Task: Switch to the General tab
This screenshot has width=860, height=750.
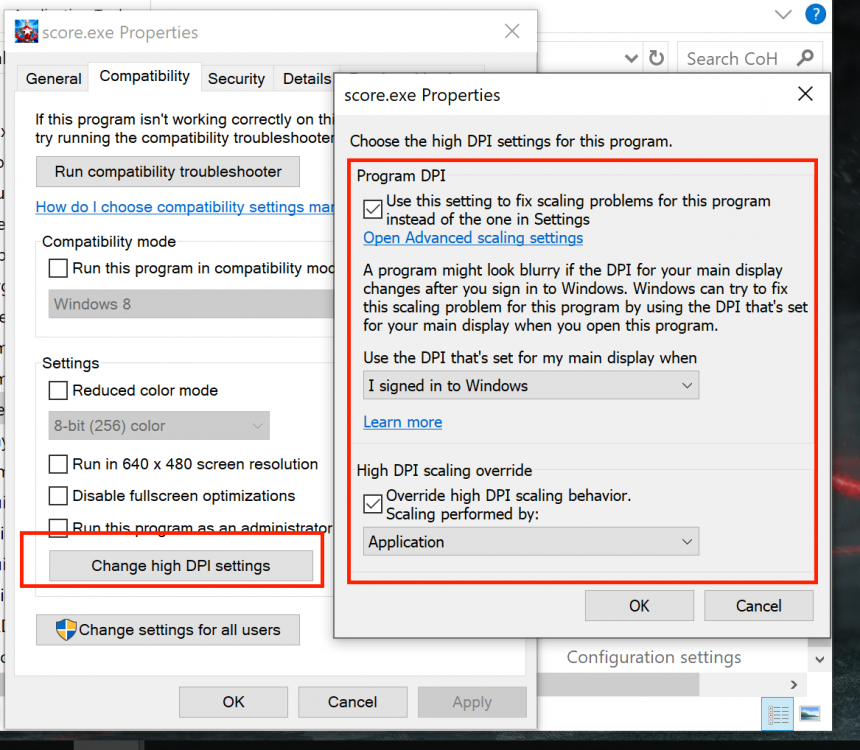Action: [53, 78]
